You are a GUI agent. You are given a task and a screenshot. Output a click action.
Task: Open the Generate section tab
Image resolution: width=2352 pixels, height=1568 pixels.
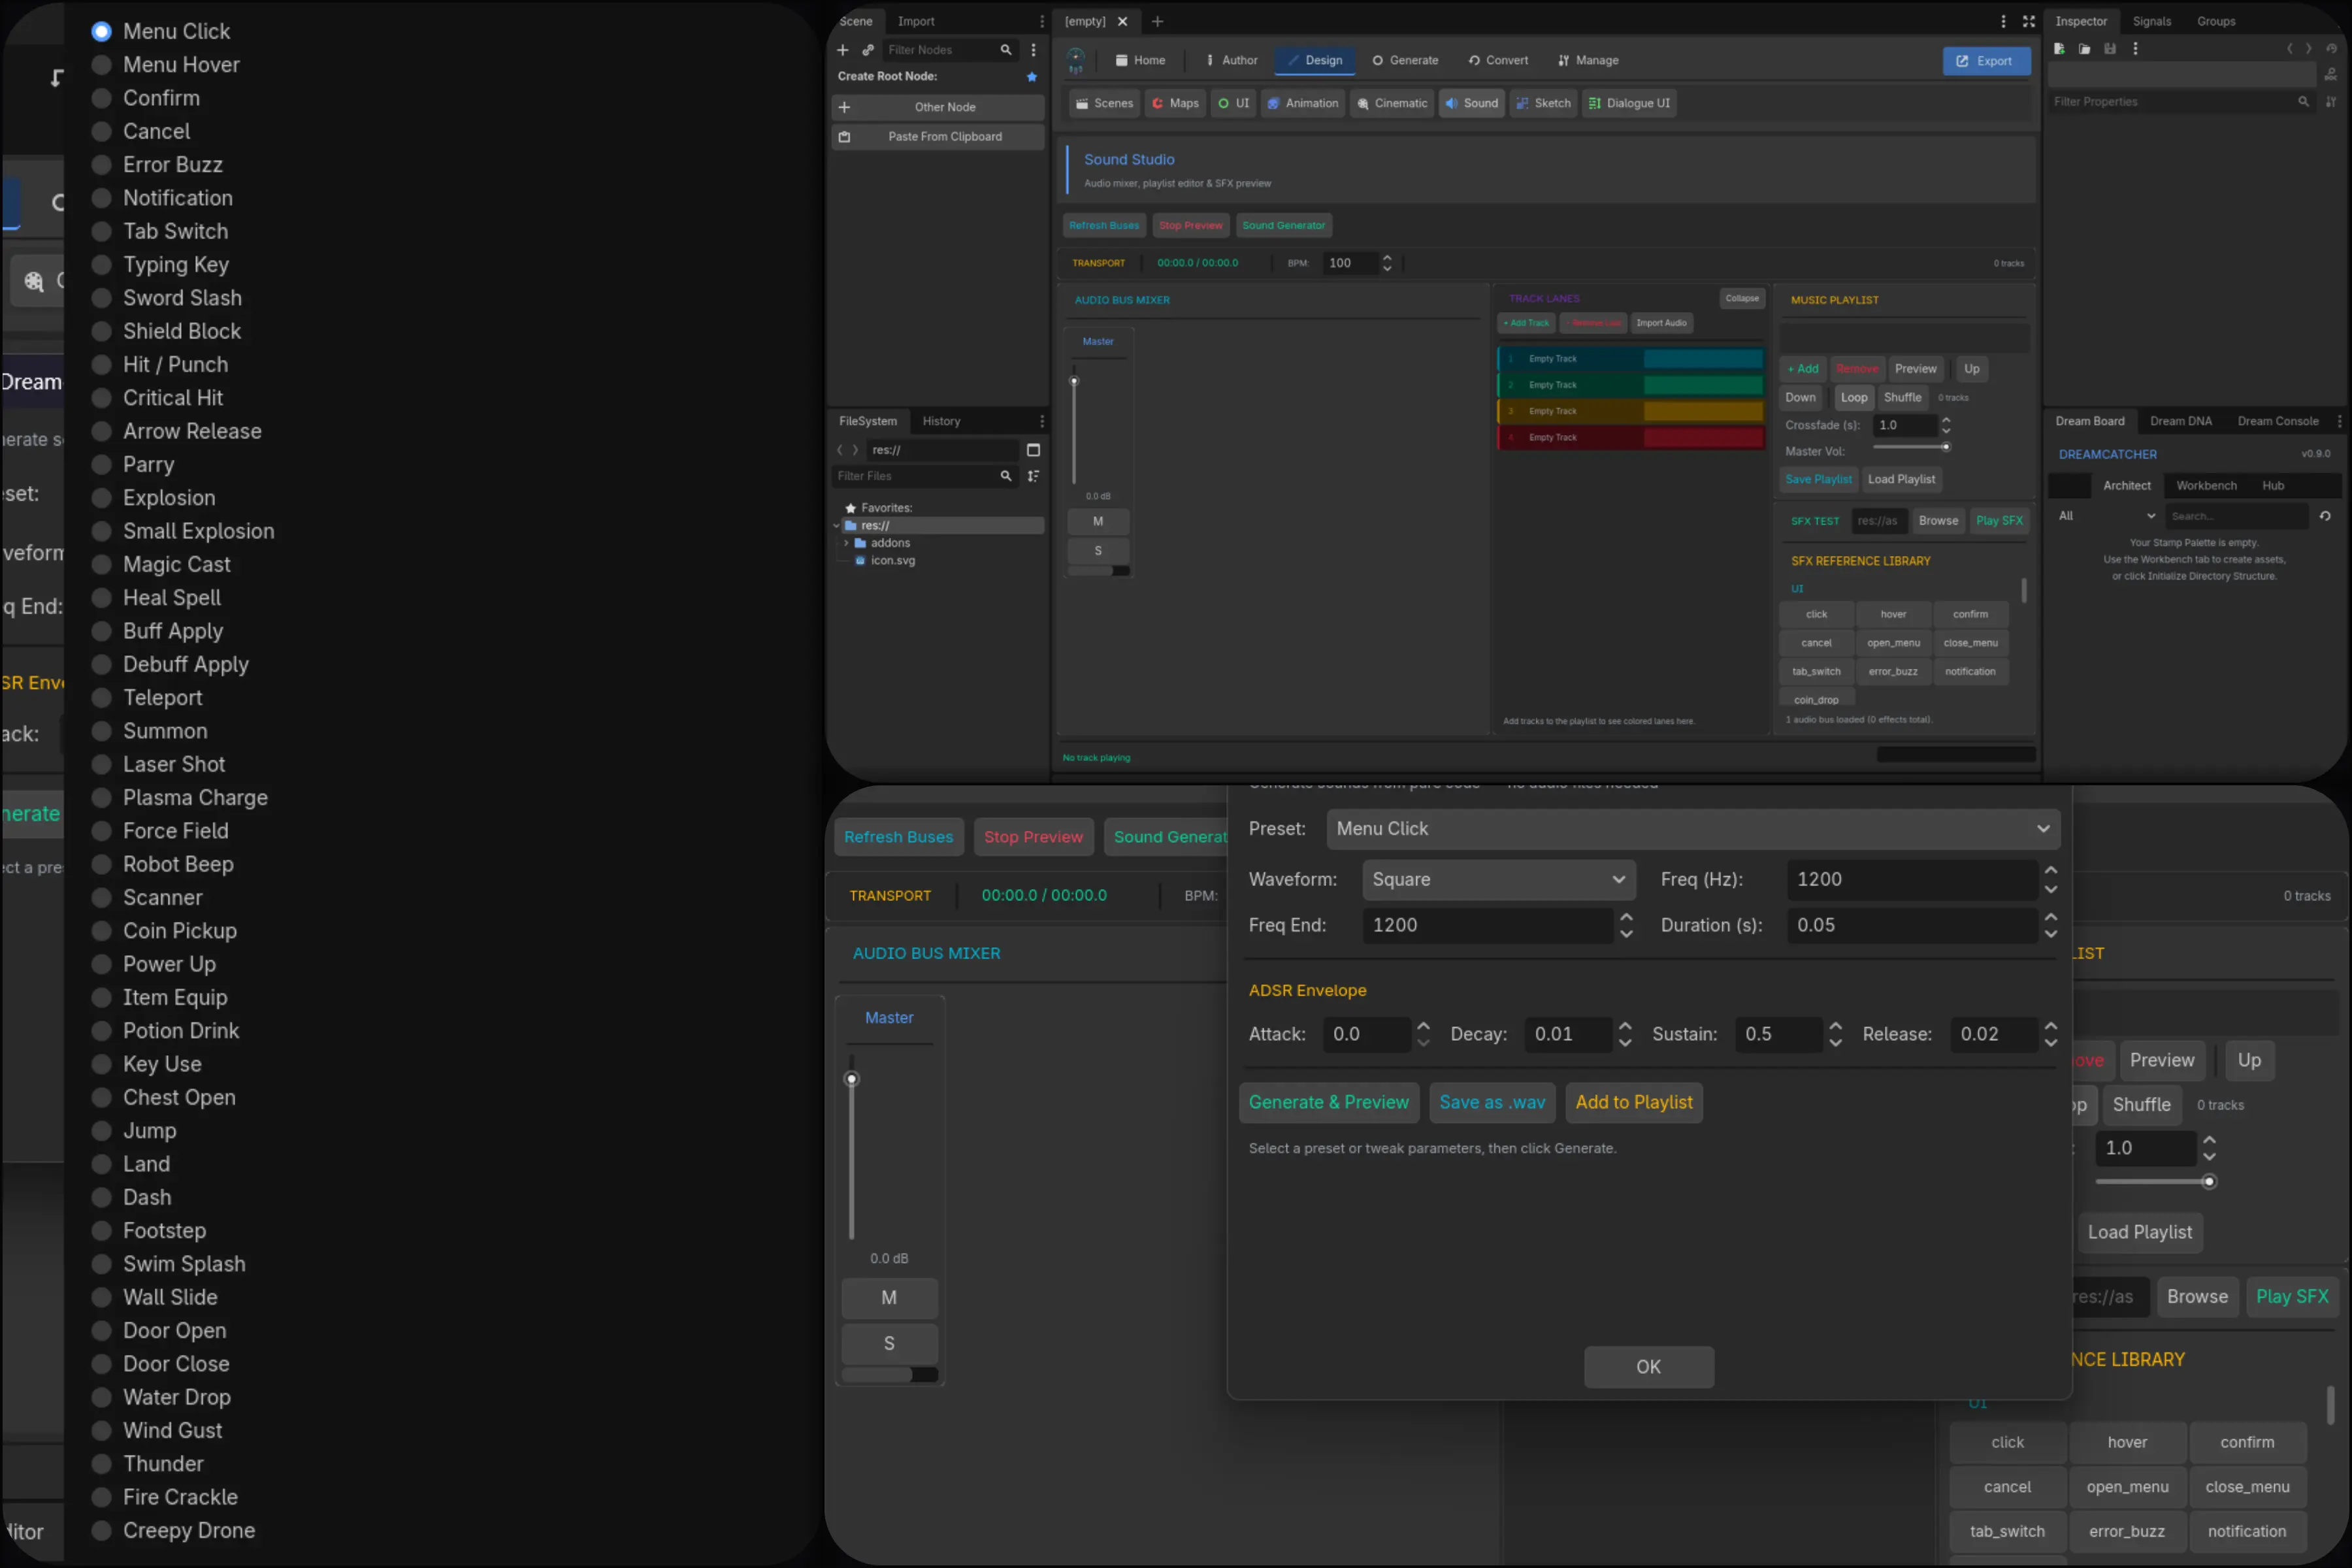click(x=1405, y=60)
